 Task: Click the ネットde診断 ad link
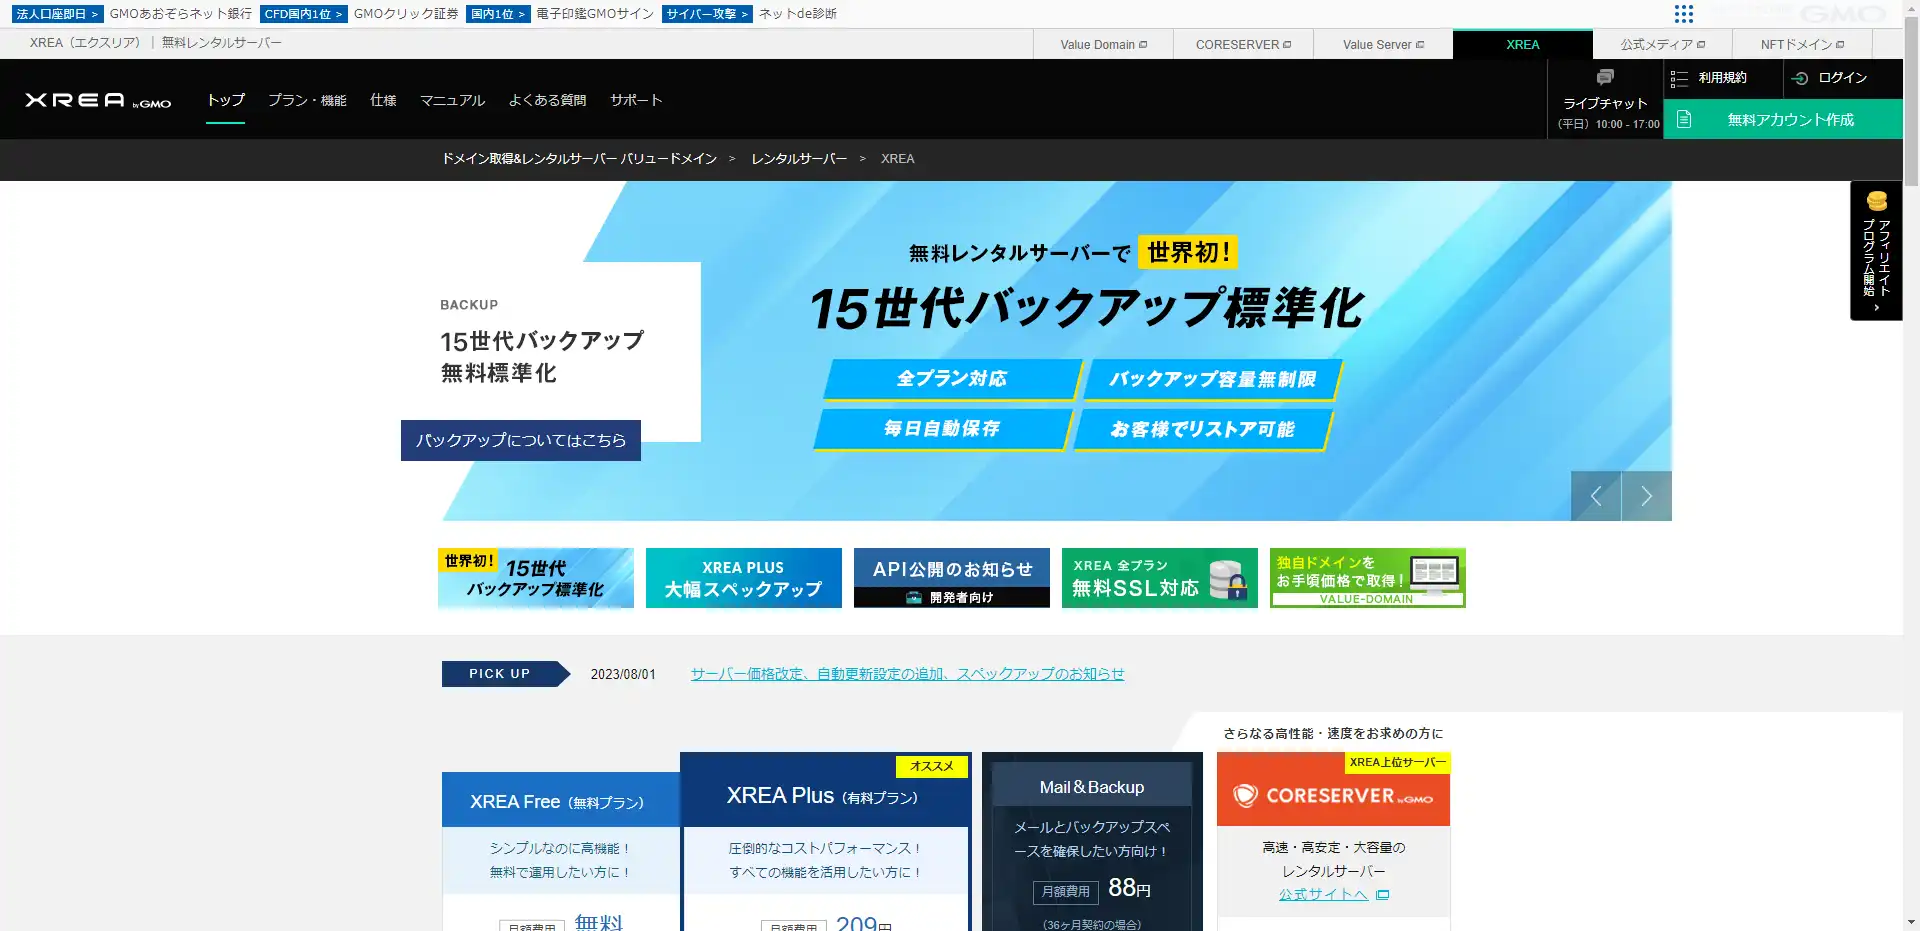pyautogui.click(x=798, y=14)
